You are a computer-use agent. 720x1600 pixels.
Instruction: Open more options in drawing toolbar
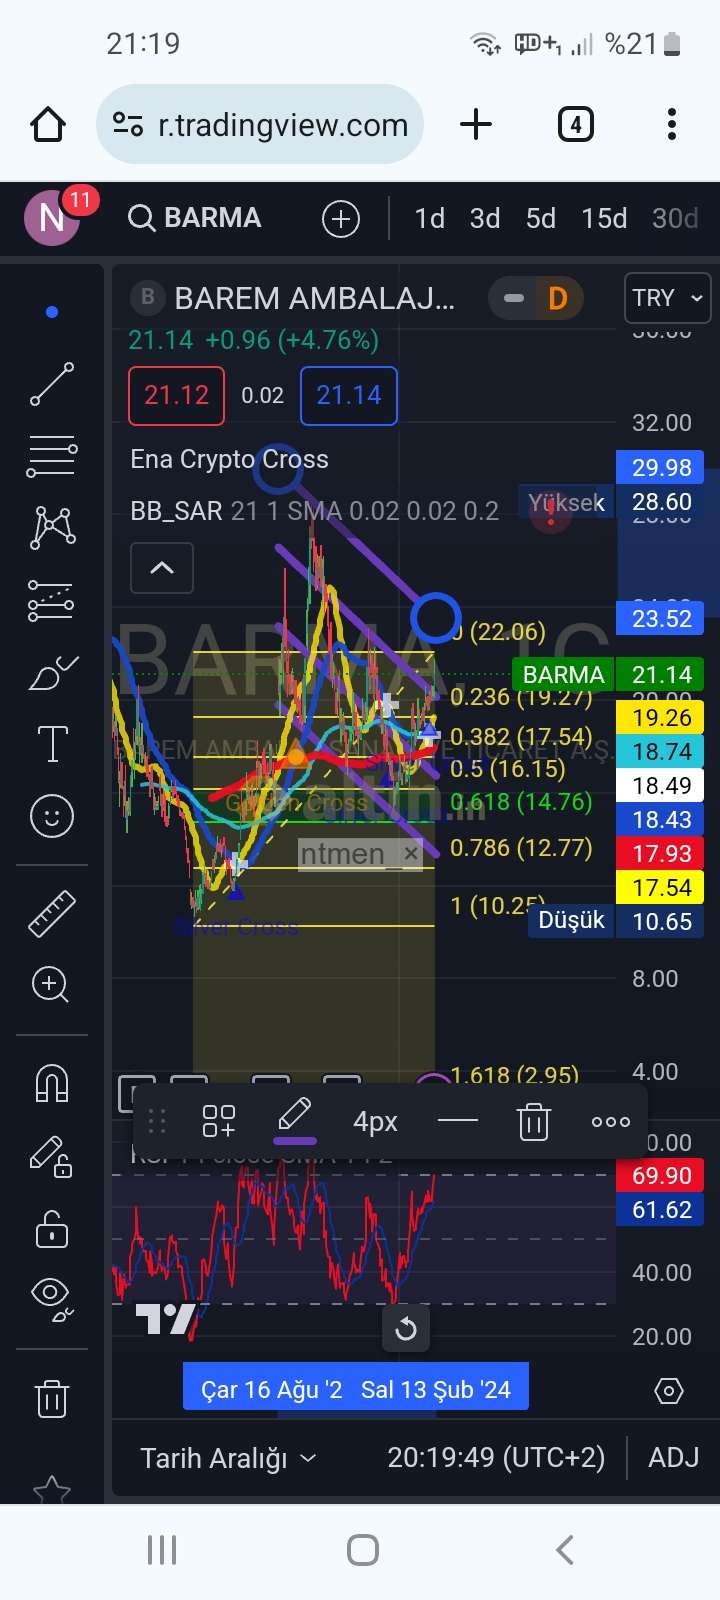(x=610, y=1122)
